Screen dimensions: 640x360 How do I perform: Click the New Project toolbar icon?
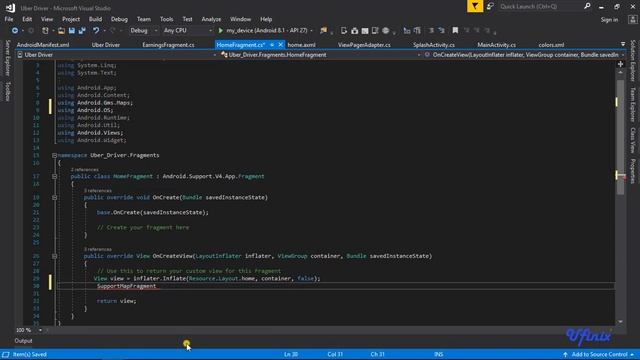coord(45,31)
